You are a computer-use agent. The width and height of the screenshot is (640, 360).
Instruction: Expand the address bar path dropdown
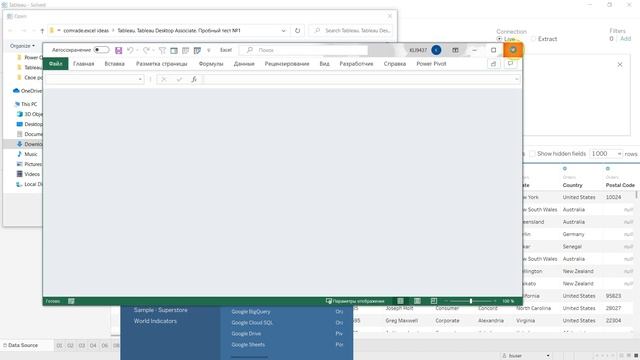pos(283,31)
